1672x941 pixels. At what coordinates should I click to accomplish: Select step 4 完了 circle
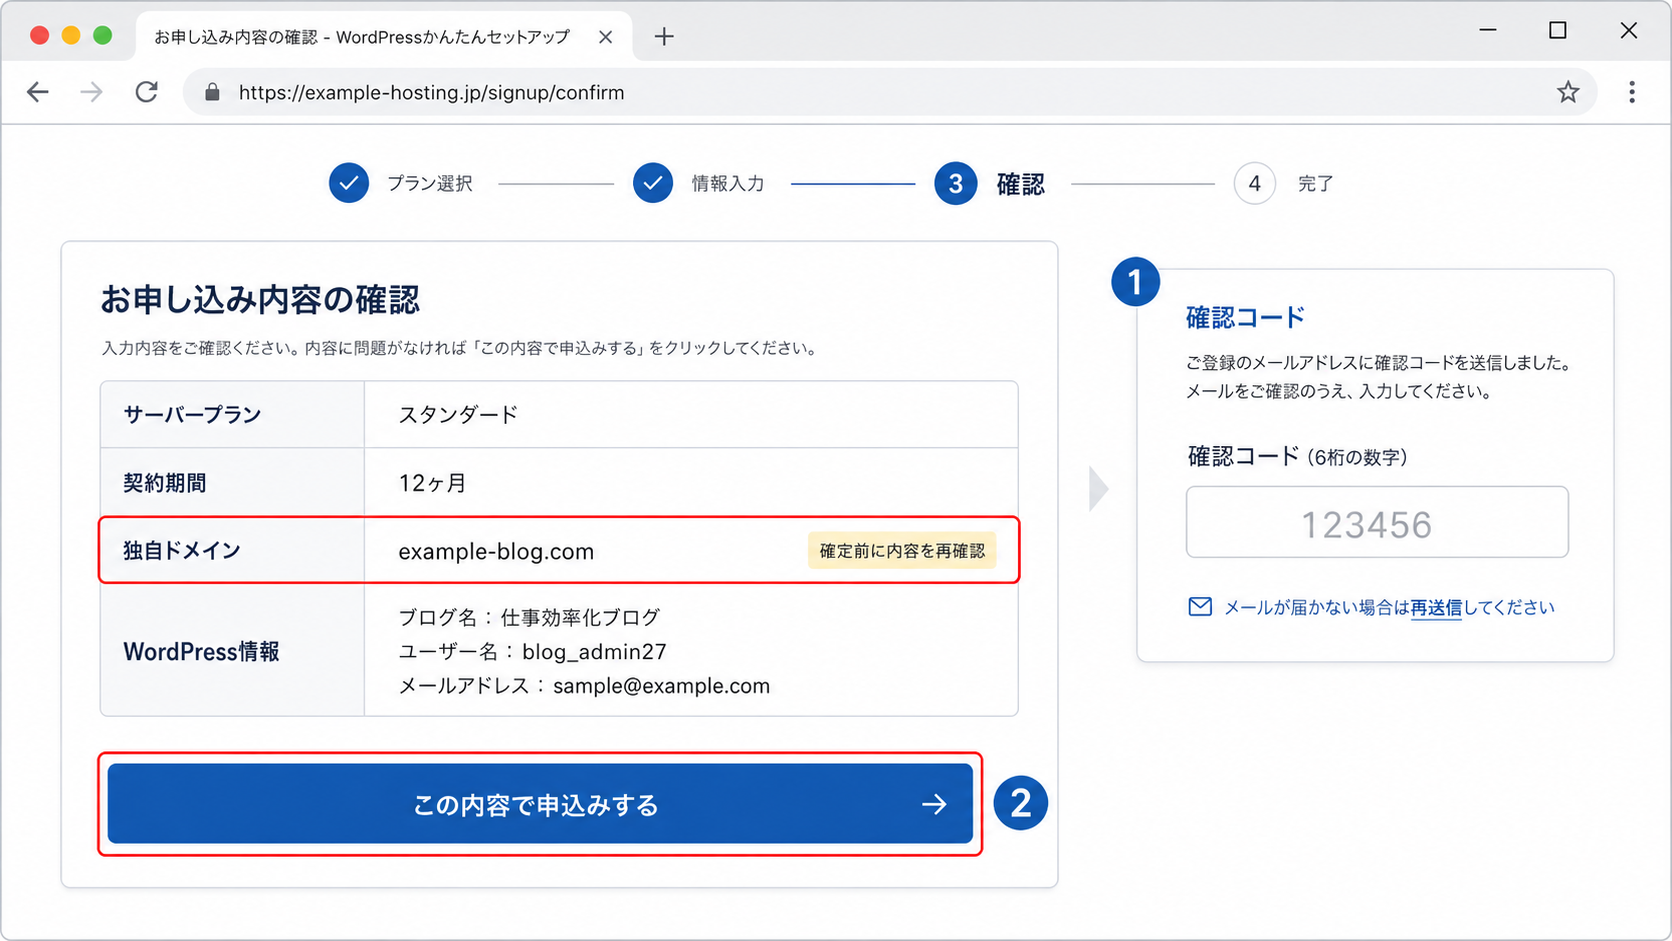tap(1254, 184)
